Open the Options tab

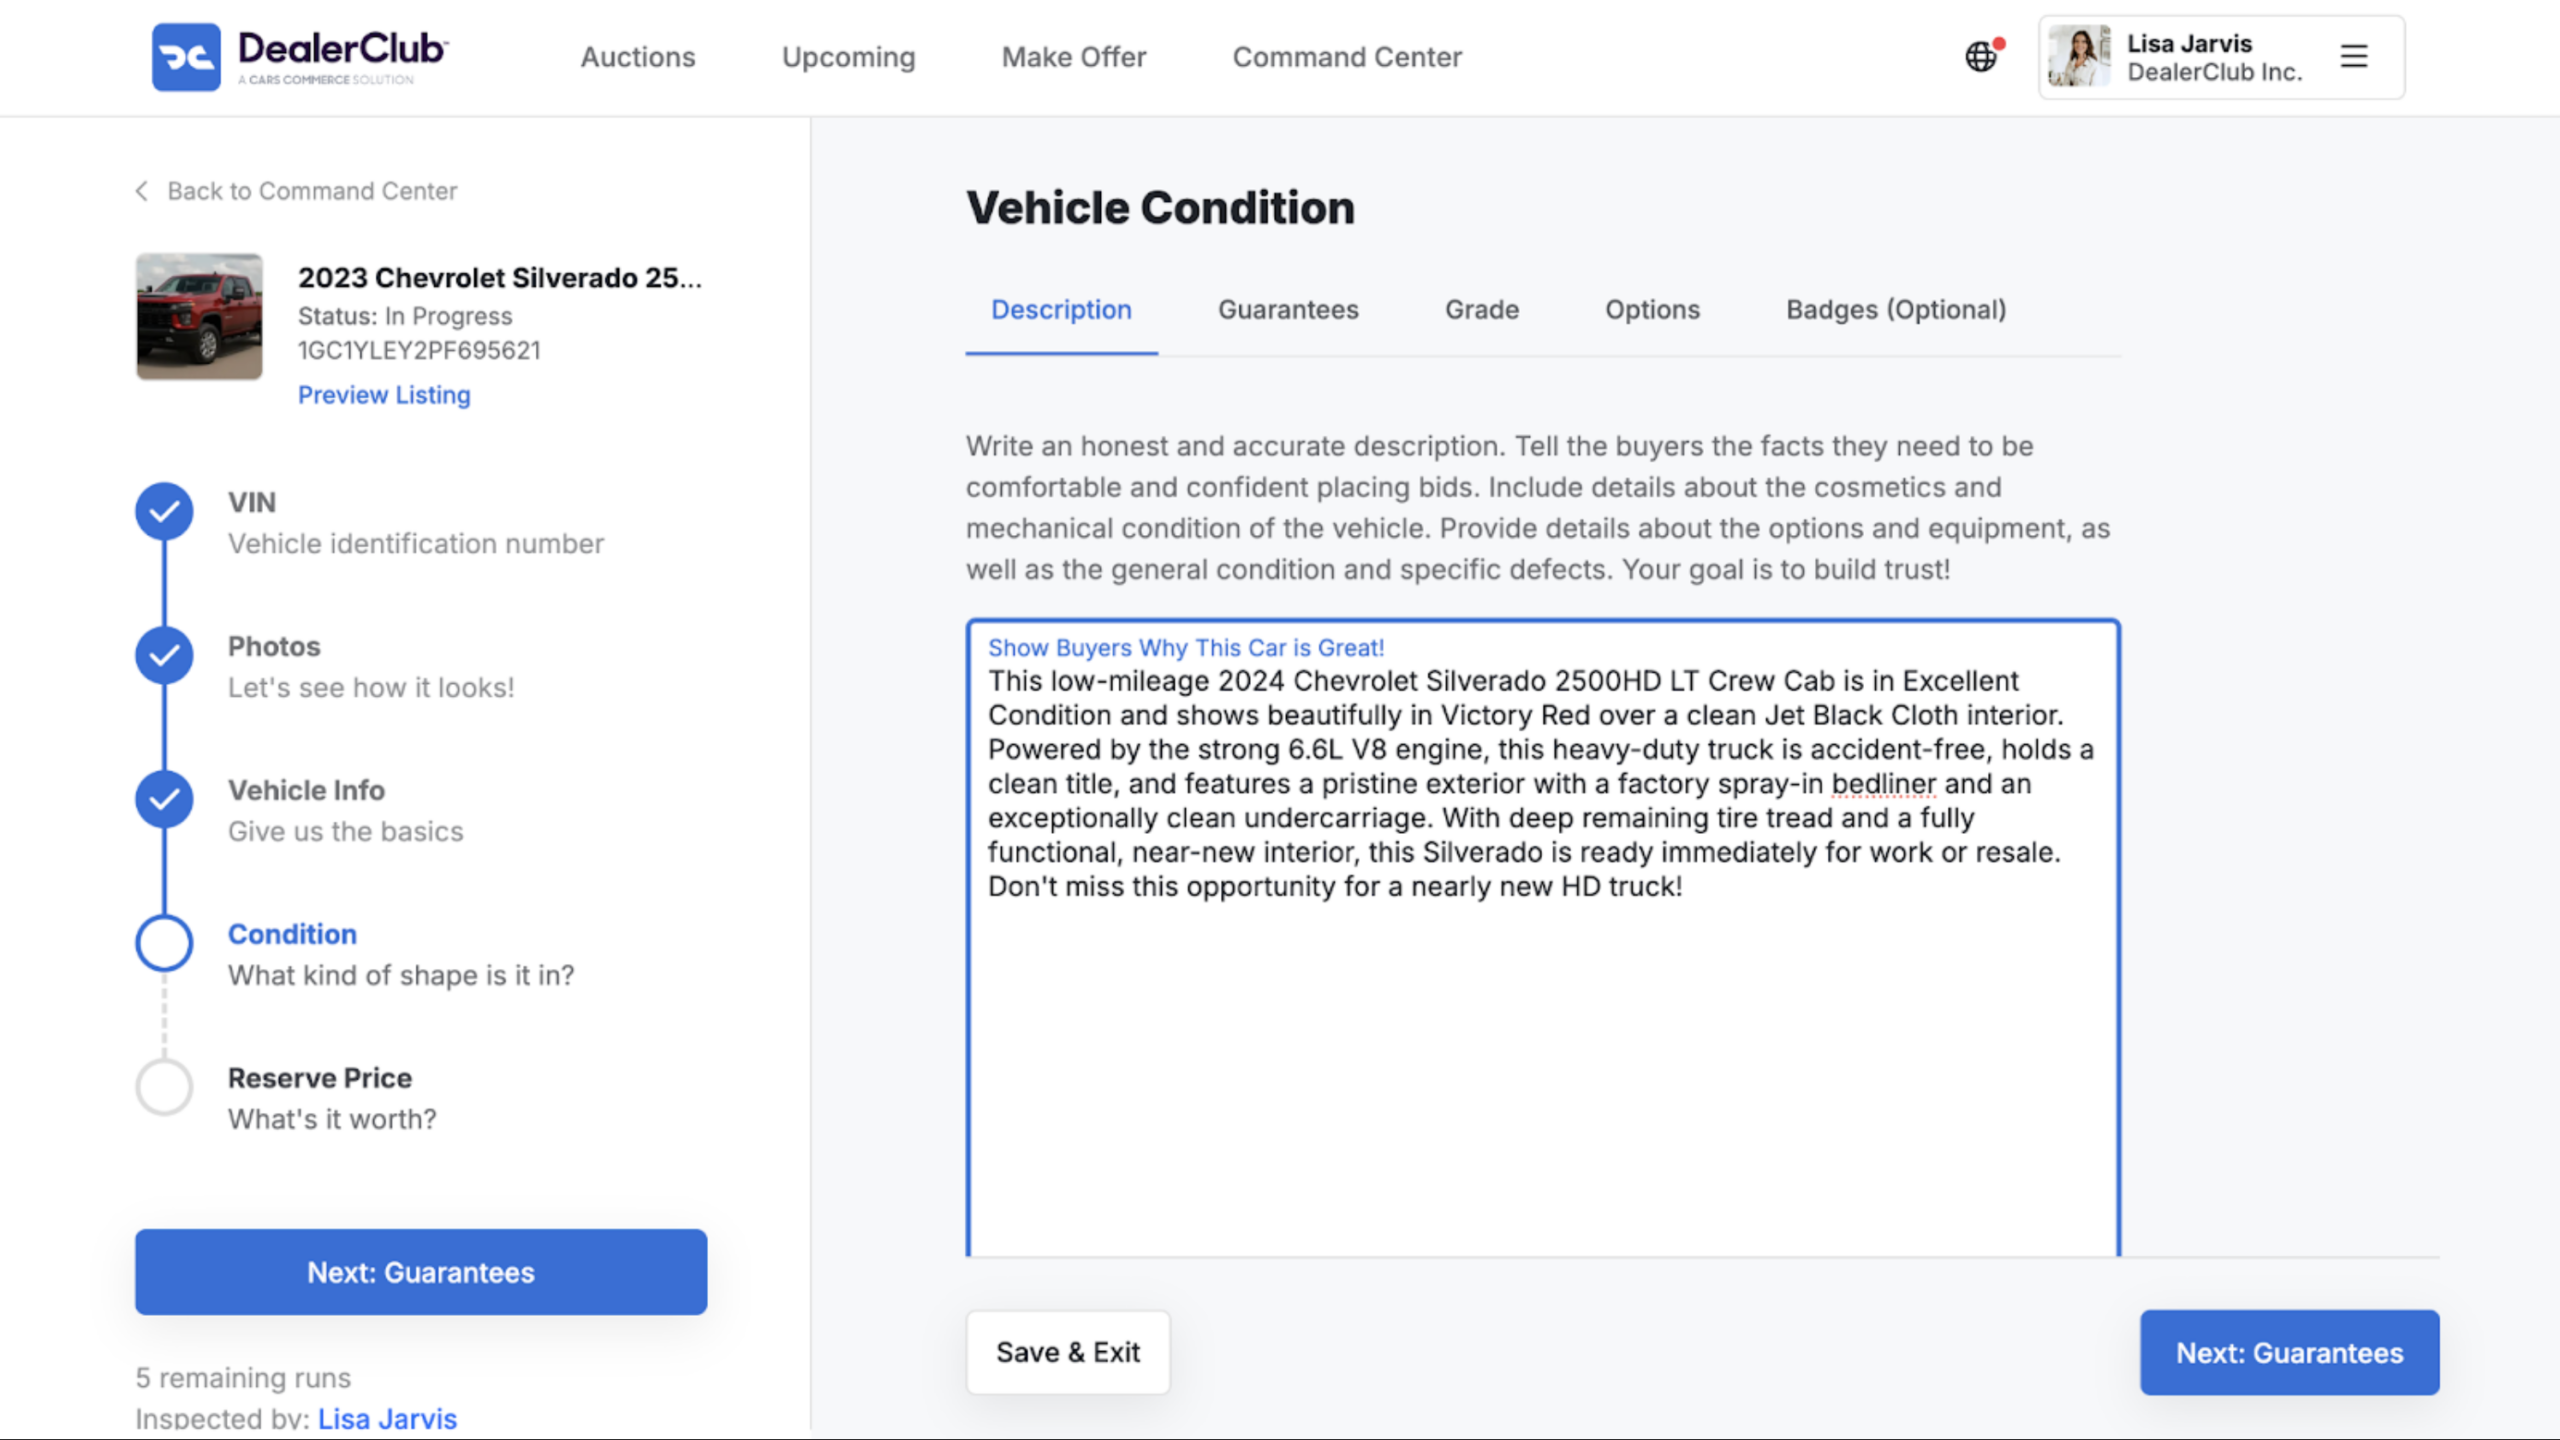[1652, 310]
